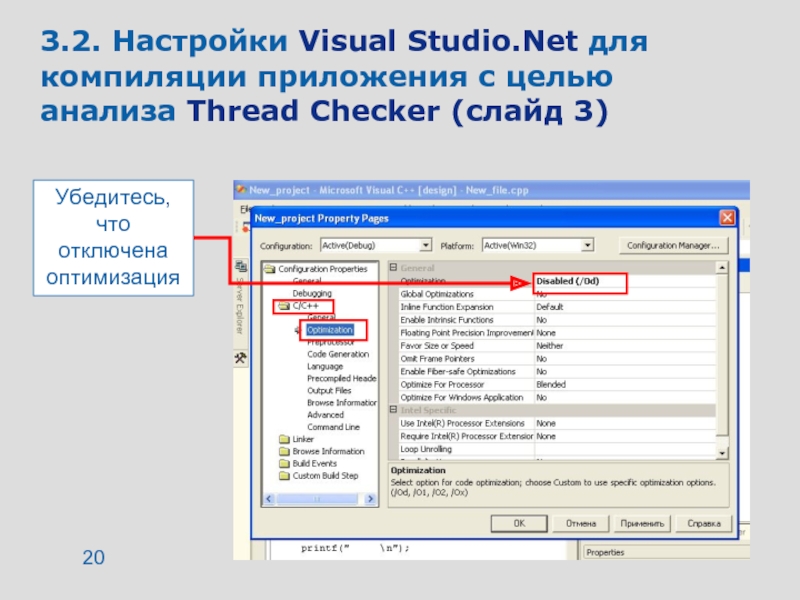Screen dimensions: 800x600
Task: Select Browse Information under C/C++
Action: coord(341,403)
